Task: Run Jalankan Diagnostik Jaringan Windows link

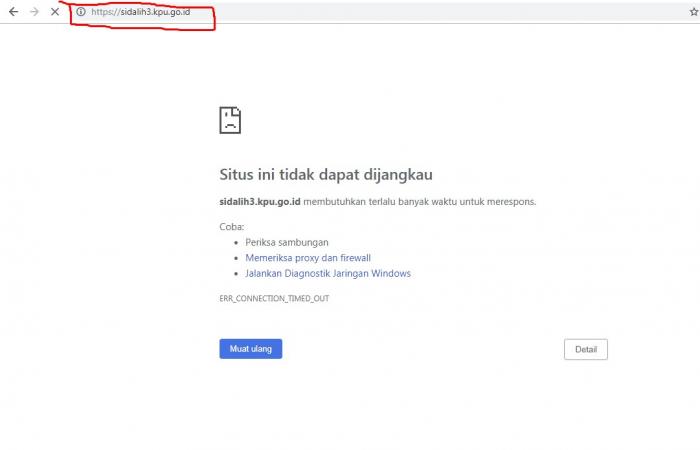Action: 328,273
